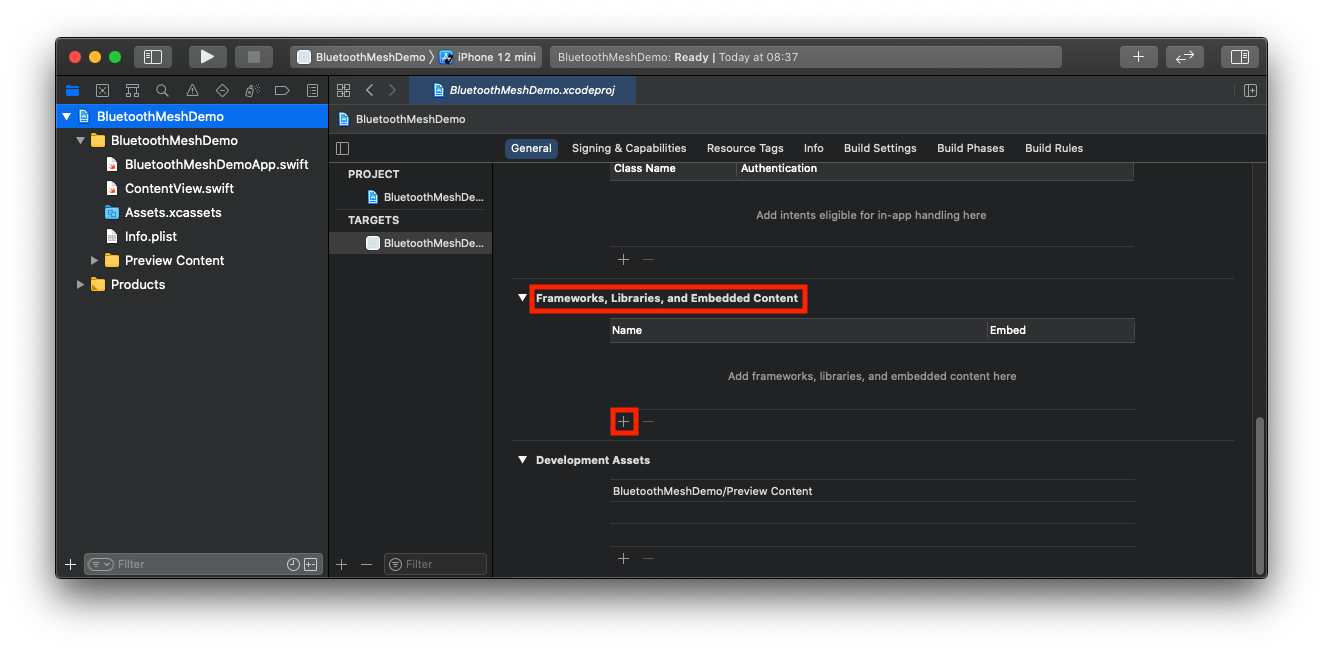The image size is (1323, 652).
Task: Open the code review arrows button
Action: [1185, 57]
